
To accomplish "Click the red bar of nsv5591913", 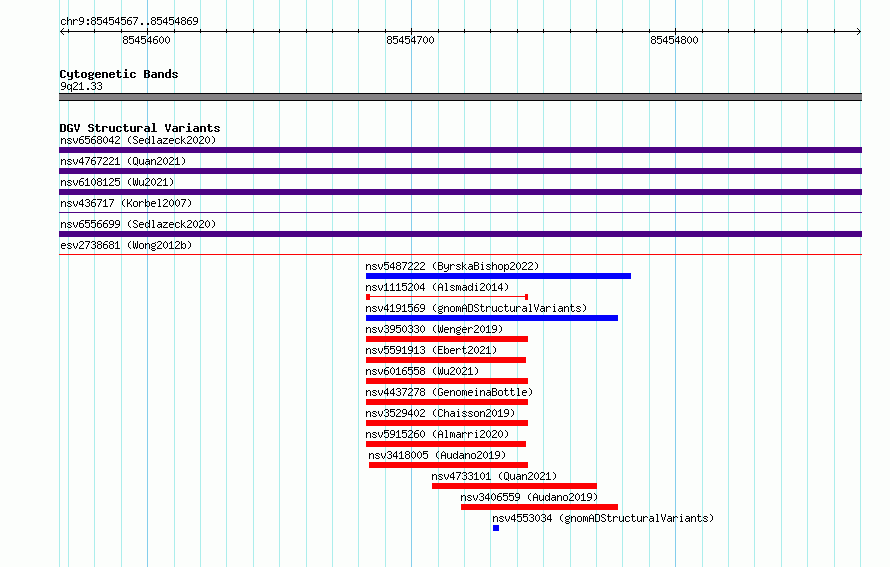I will pos(446,360).
